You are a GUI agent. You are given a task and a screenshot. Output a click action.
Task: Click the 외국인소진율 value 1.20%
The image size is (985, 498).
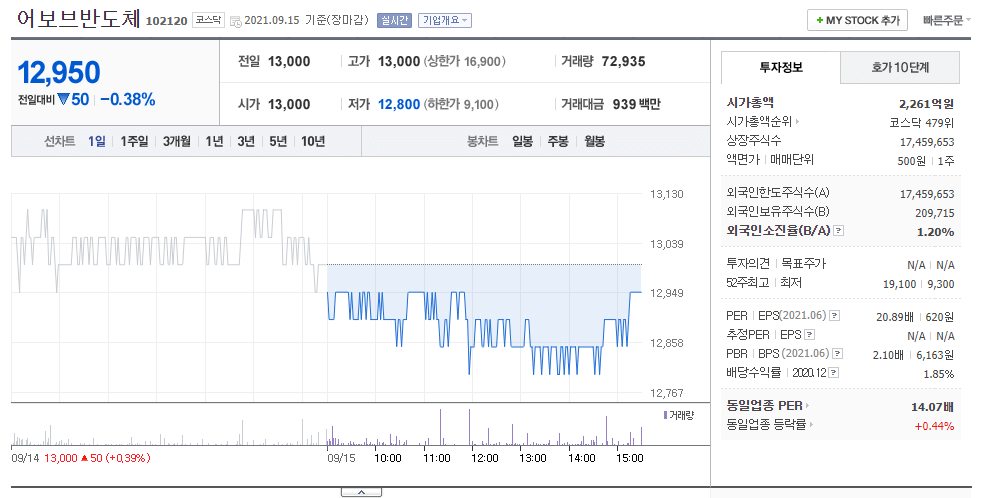pyautogui.click(x=935, y=232)
